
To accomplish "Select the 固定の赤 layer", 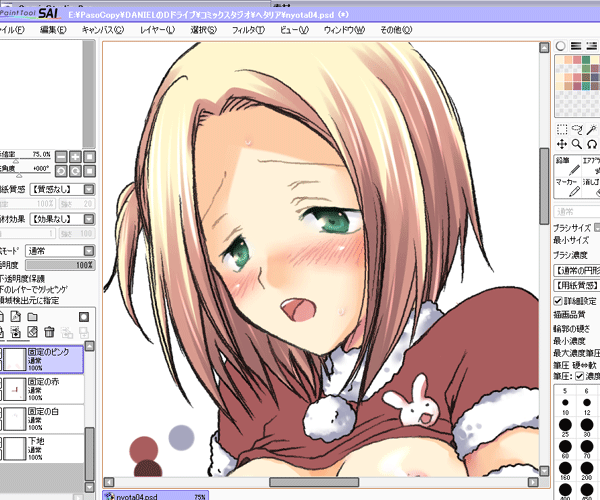I will click(42, 389).
